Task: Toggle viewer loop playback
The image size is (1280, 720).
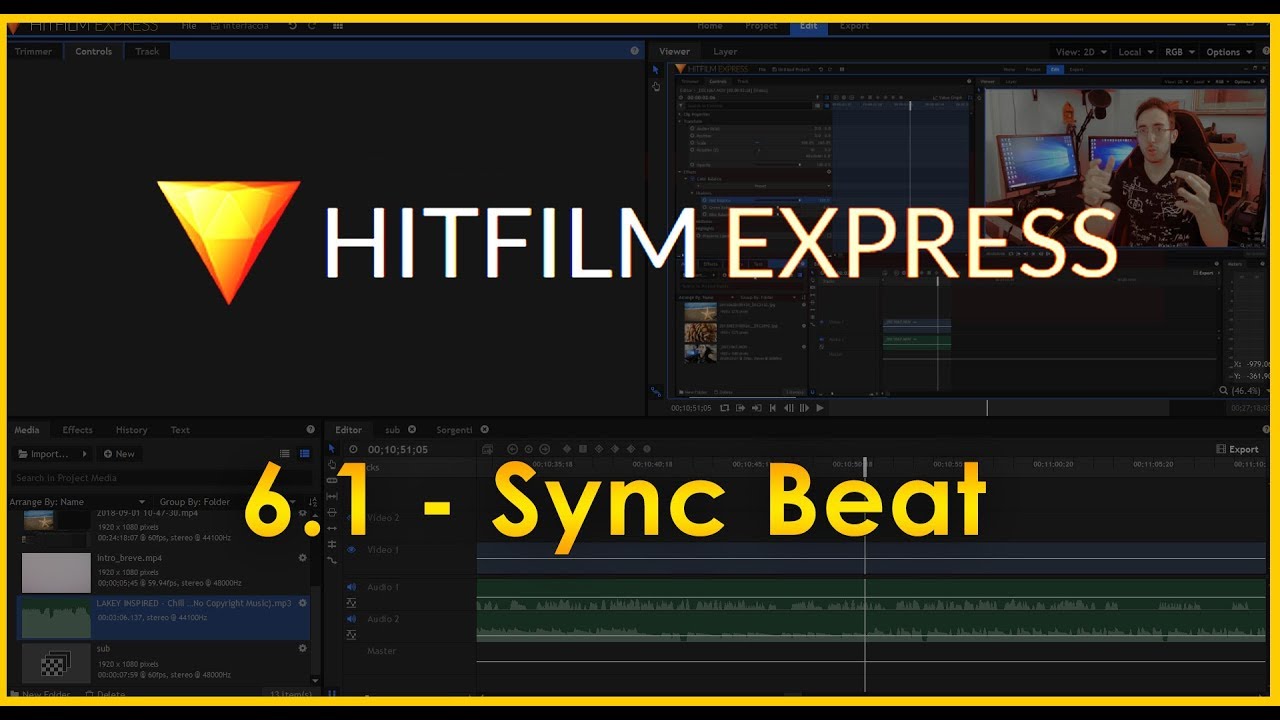Action: pos(725,408)
